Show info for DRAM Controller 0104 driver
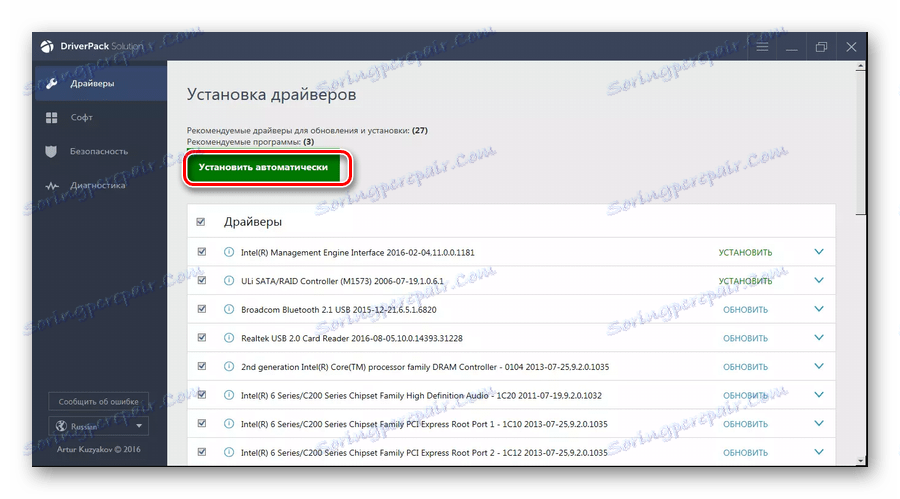This screenshot has width=900, height=499. tap(229, 366)
